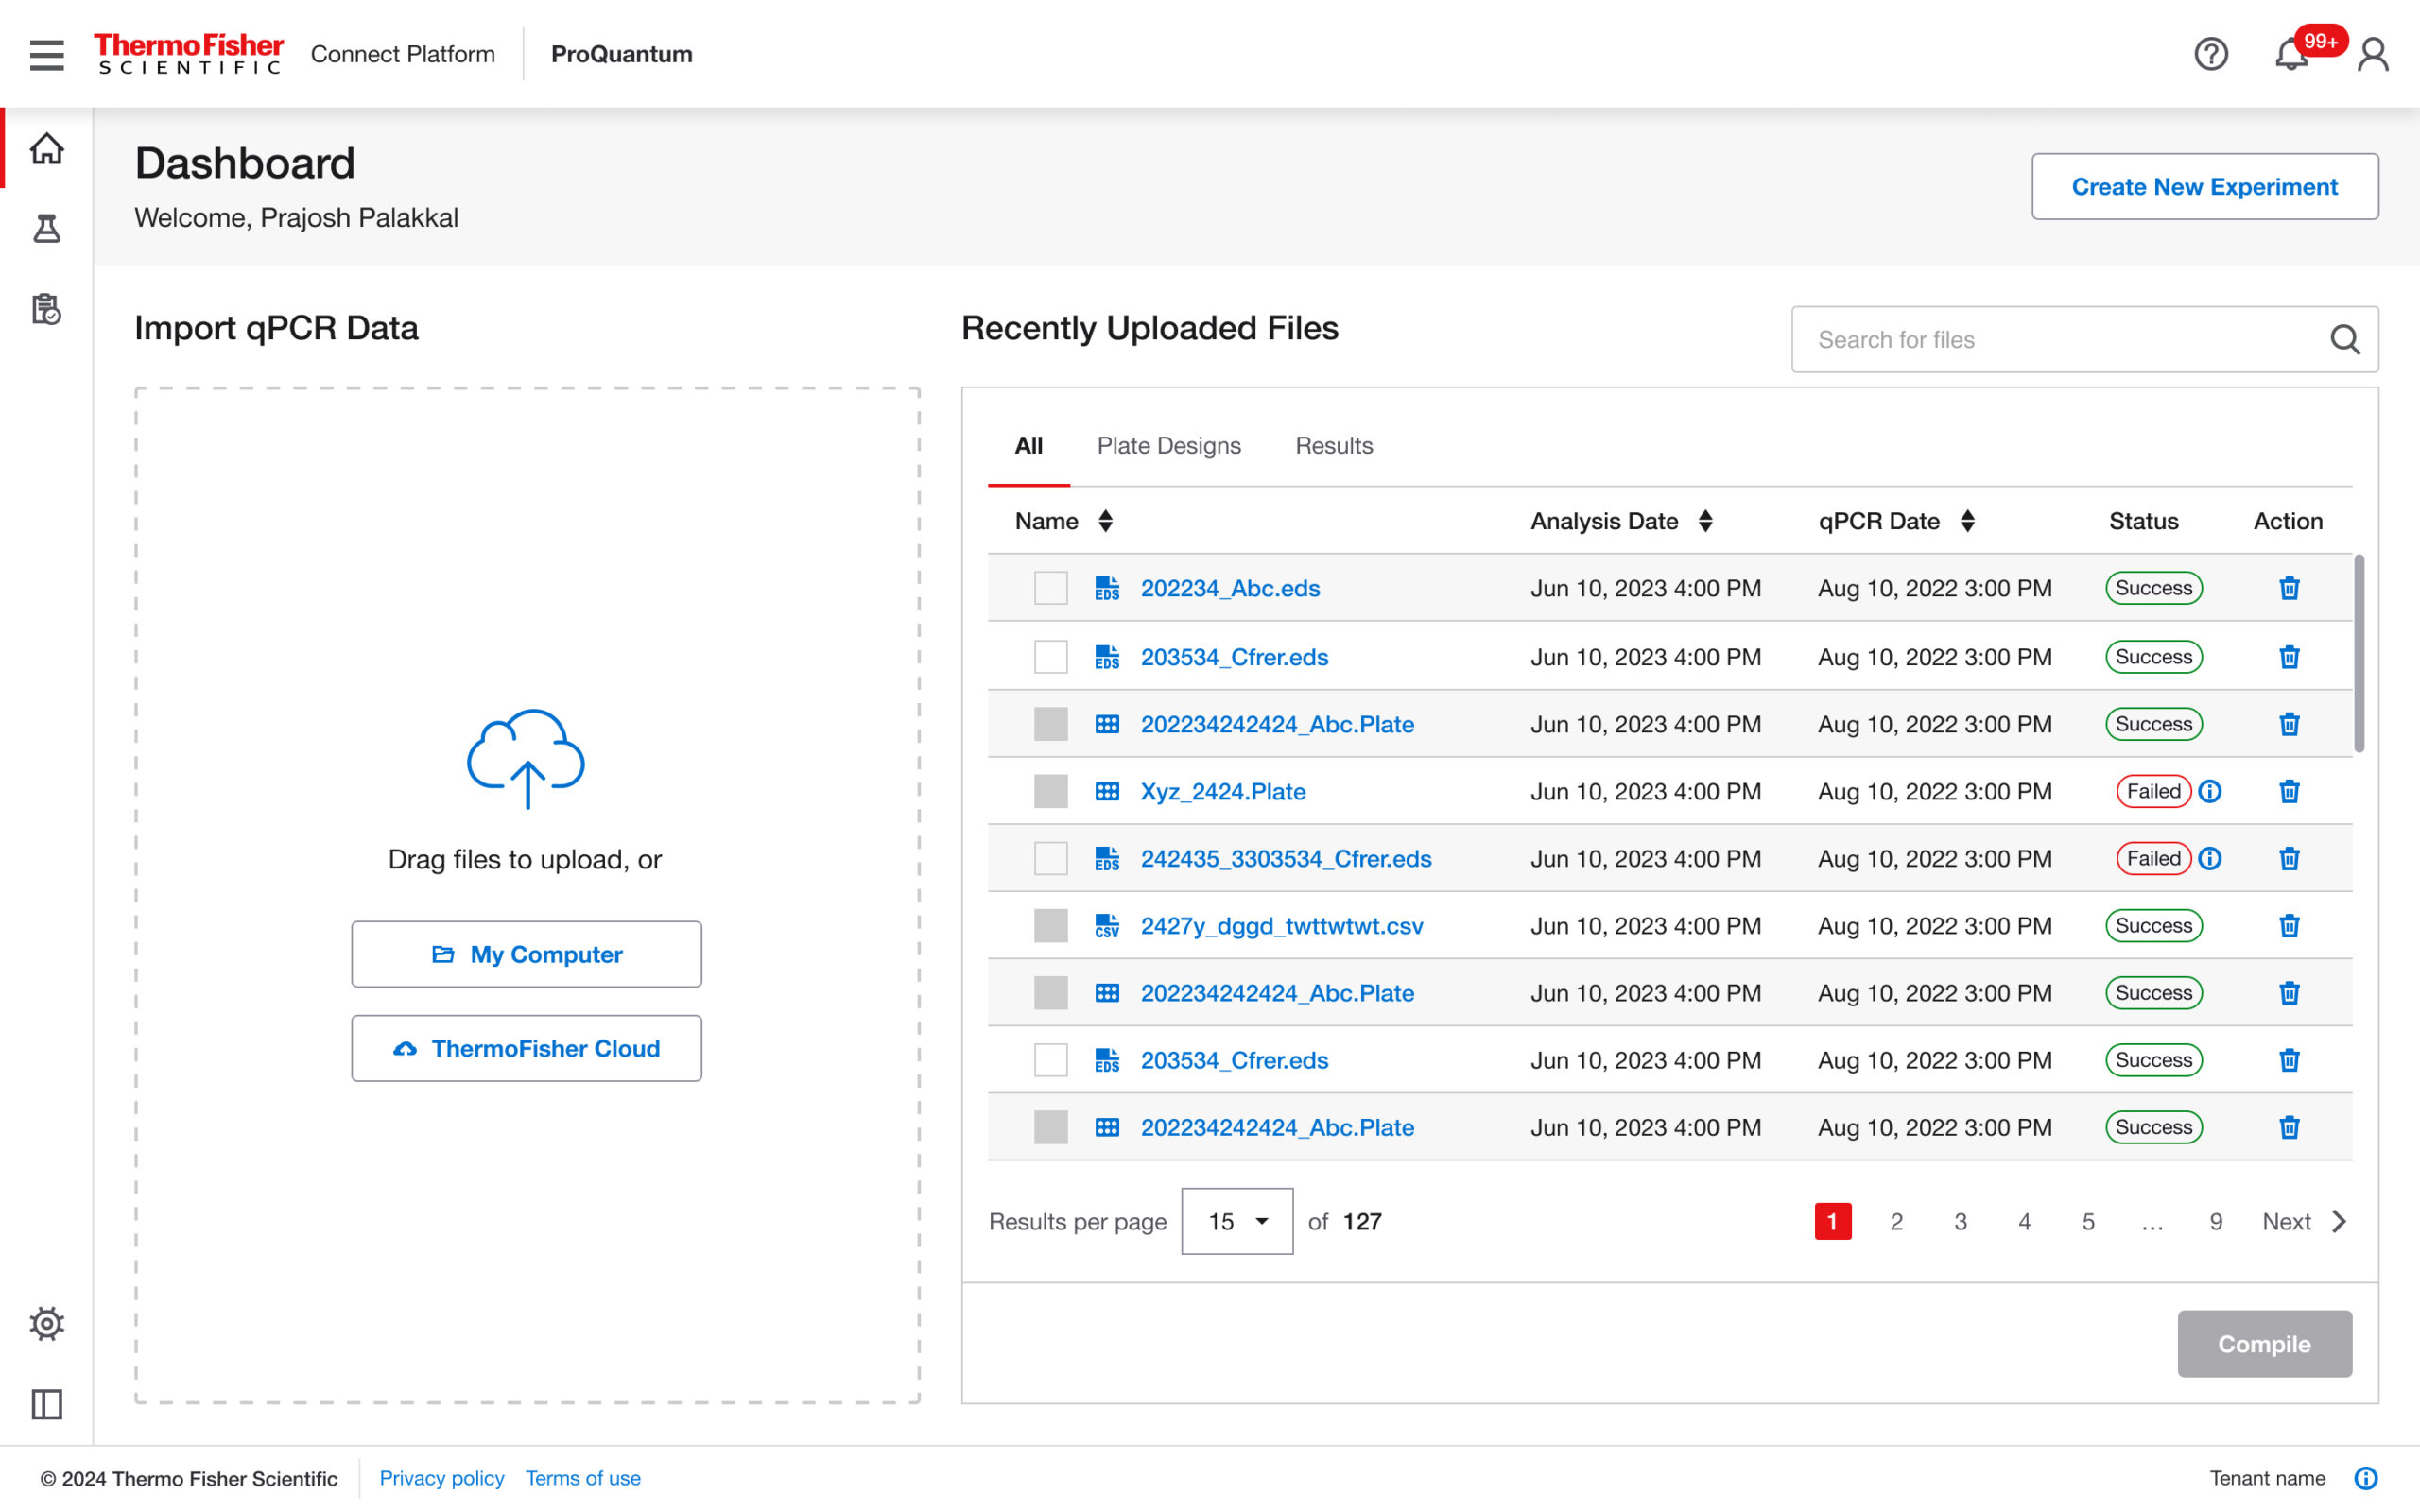This screenshot has height=1512, width=2420.
Task: Open the results per page dropdown
Action: tap(1236, 1221)
